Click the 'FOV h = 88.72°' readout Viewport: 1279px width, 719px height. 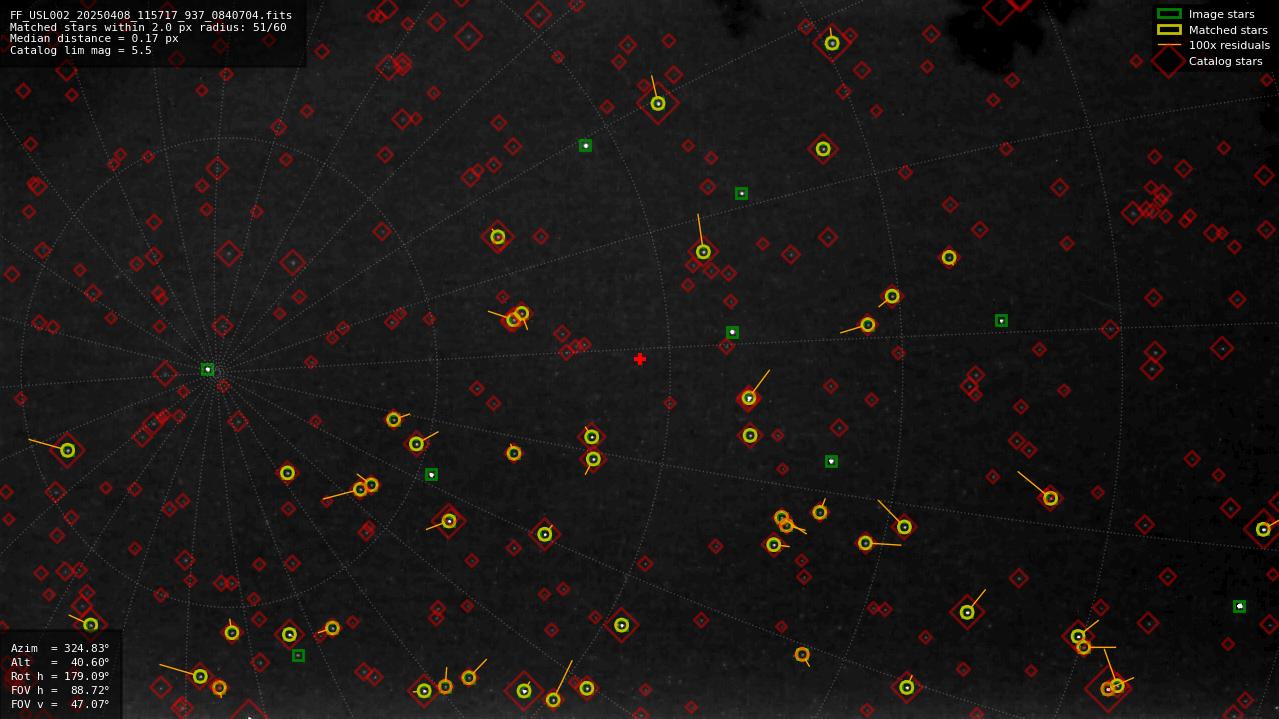(x=60, y=690)
